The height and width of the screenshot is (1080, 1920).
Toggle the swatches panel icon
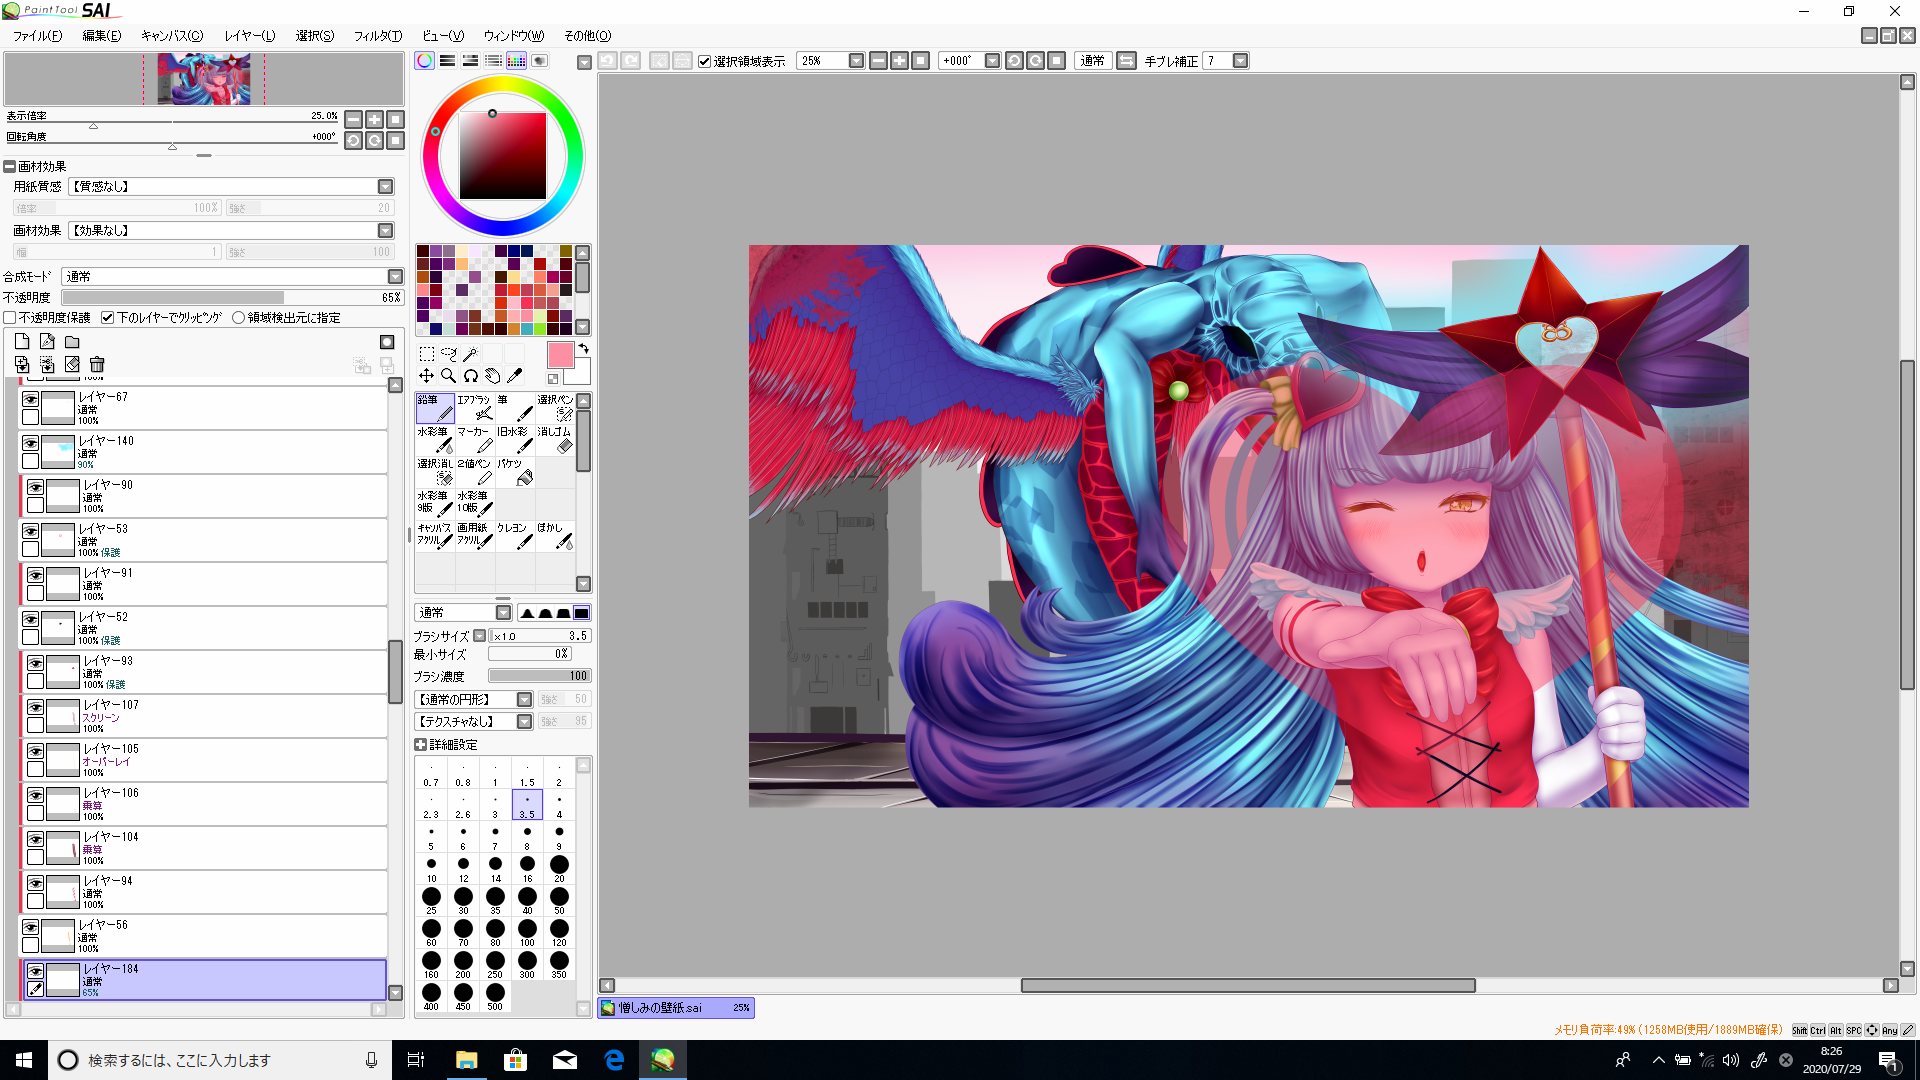[x=516, y=61]
